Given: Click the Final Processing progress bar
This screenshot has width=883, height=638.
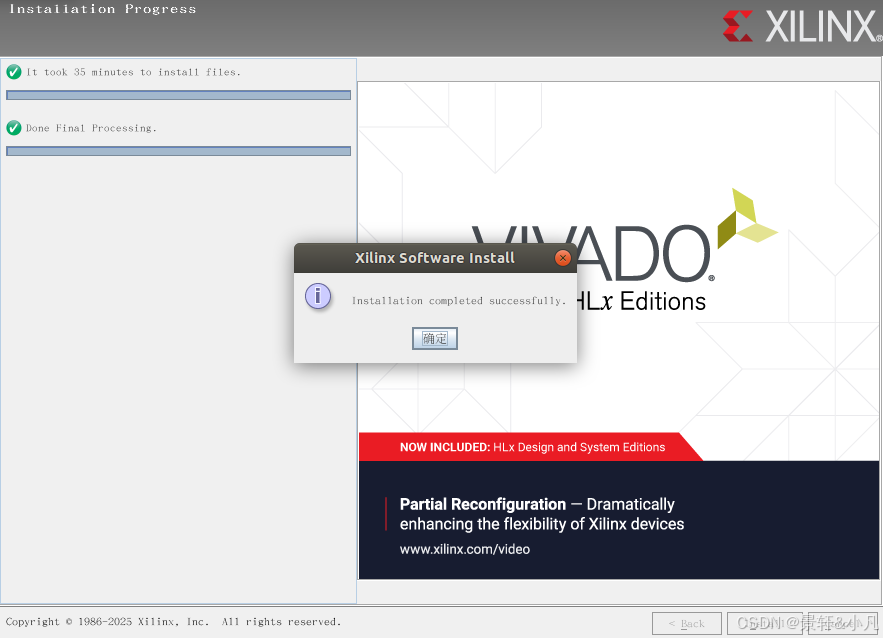Looking at the screenshot, I should point(179,151).
